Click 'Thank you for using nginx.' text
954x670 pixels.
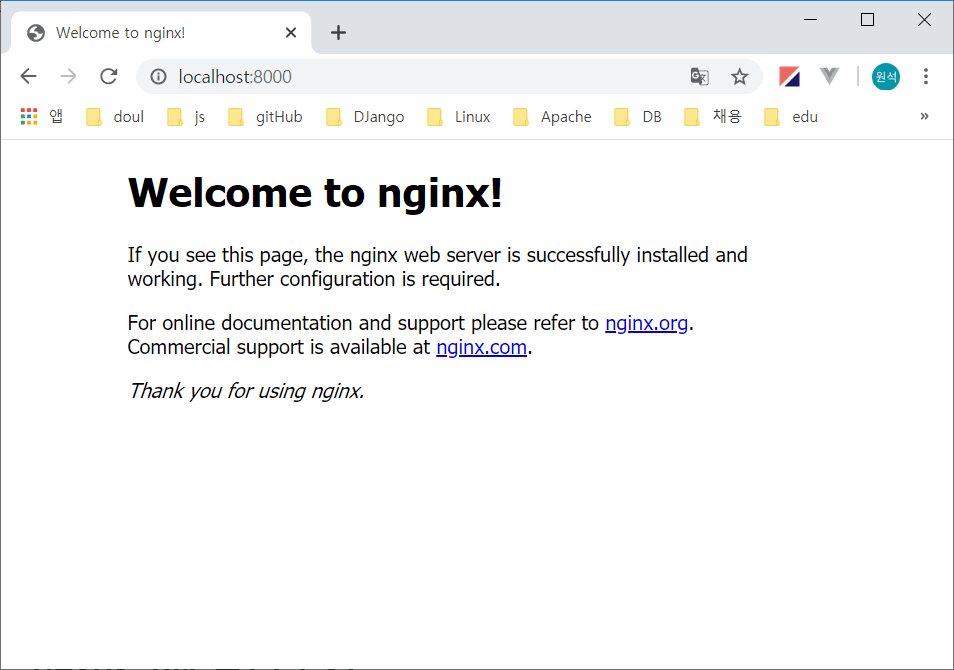coord(246,391)
